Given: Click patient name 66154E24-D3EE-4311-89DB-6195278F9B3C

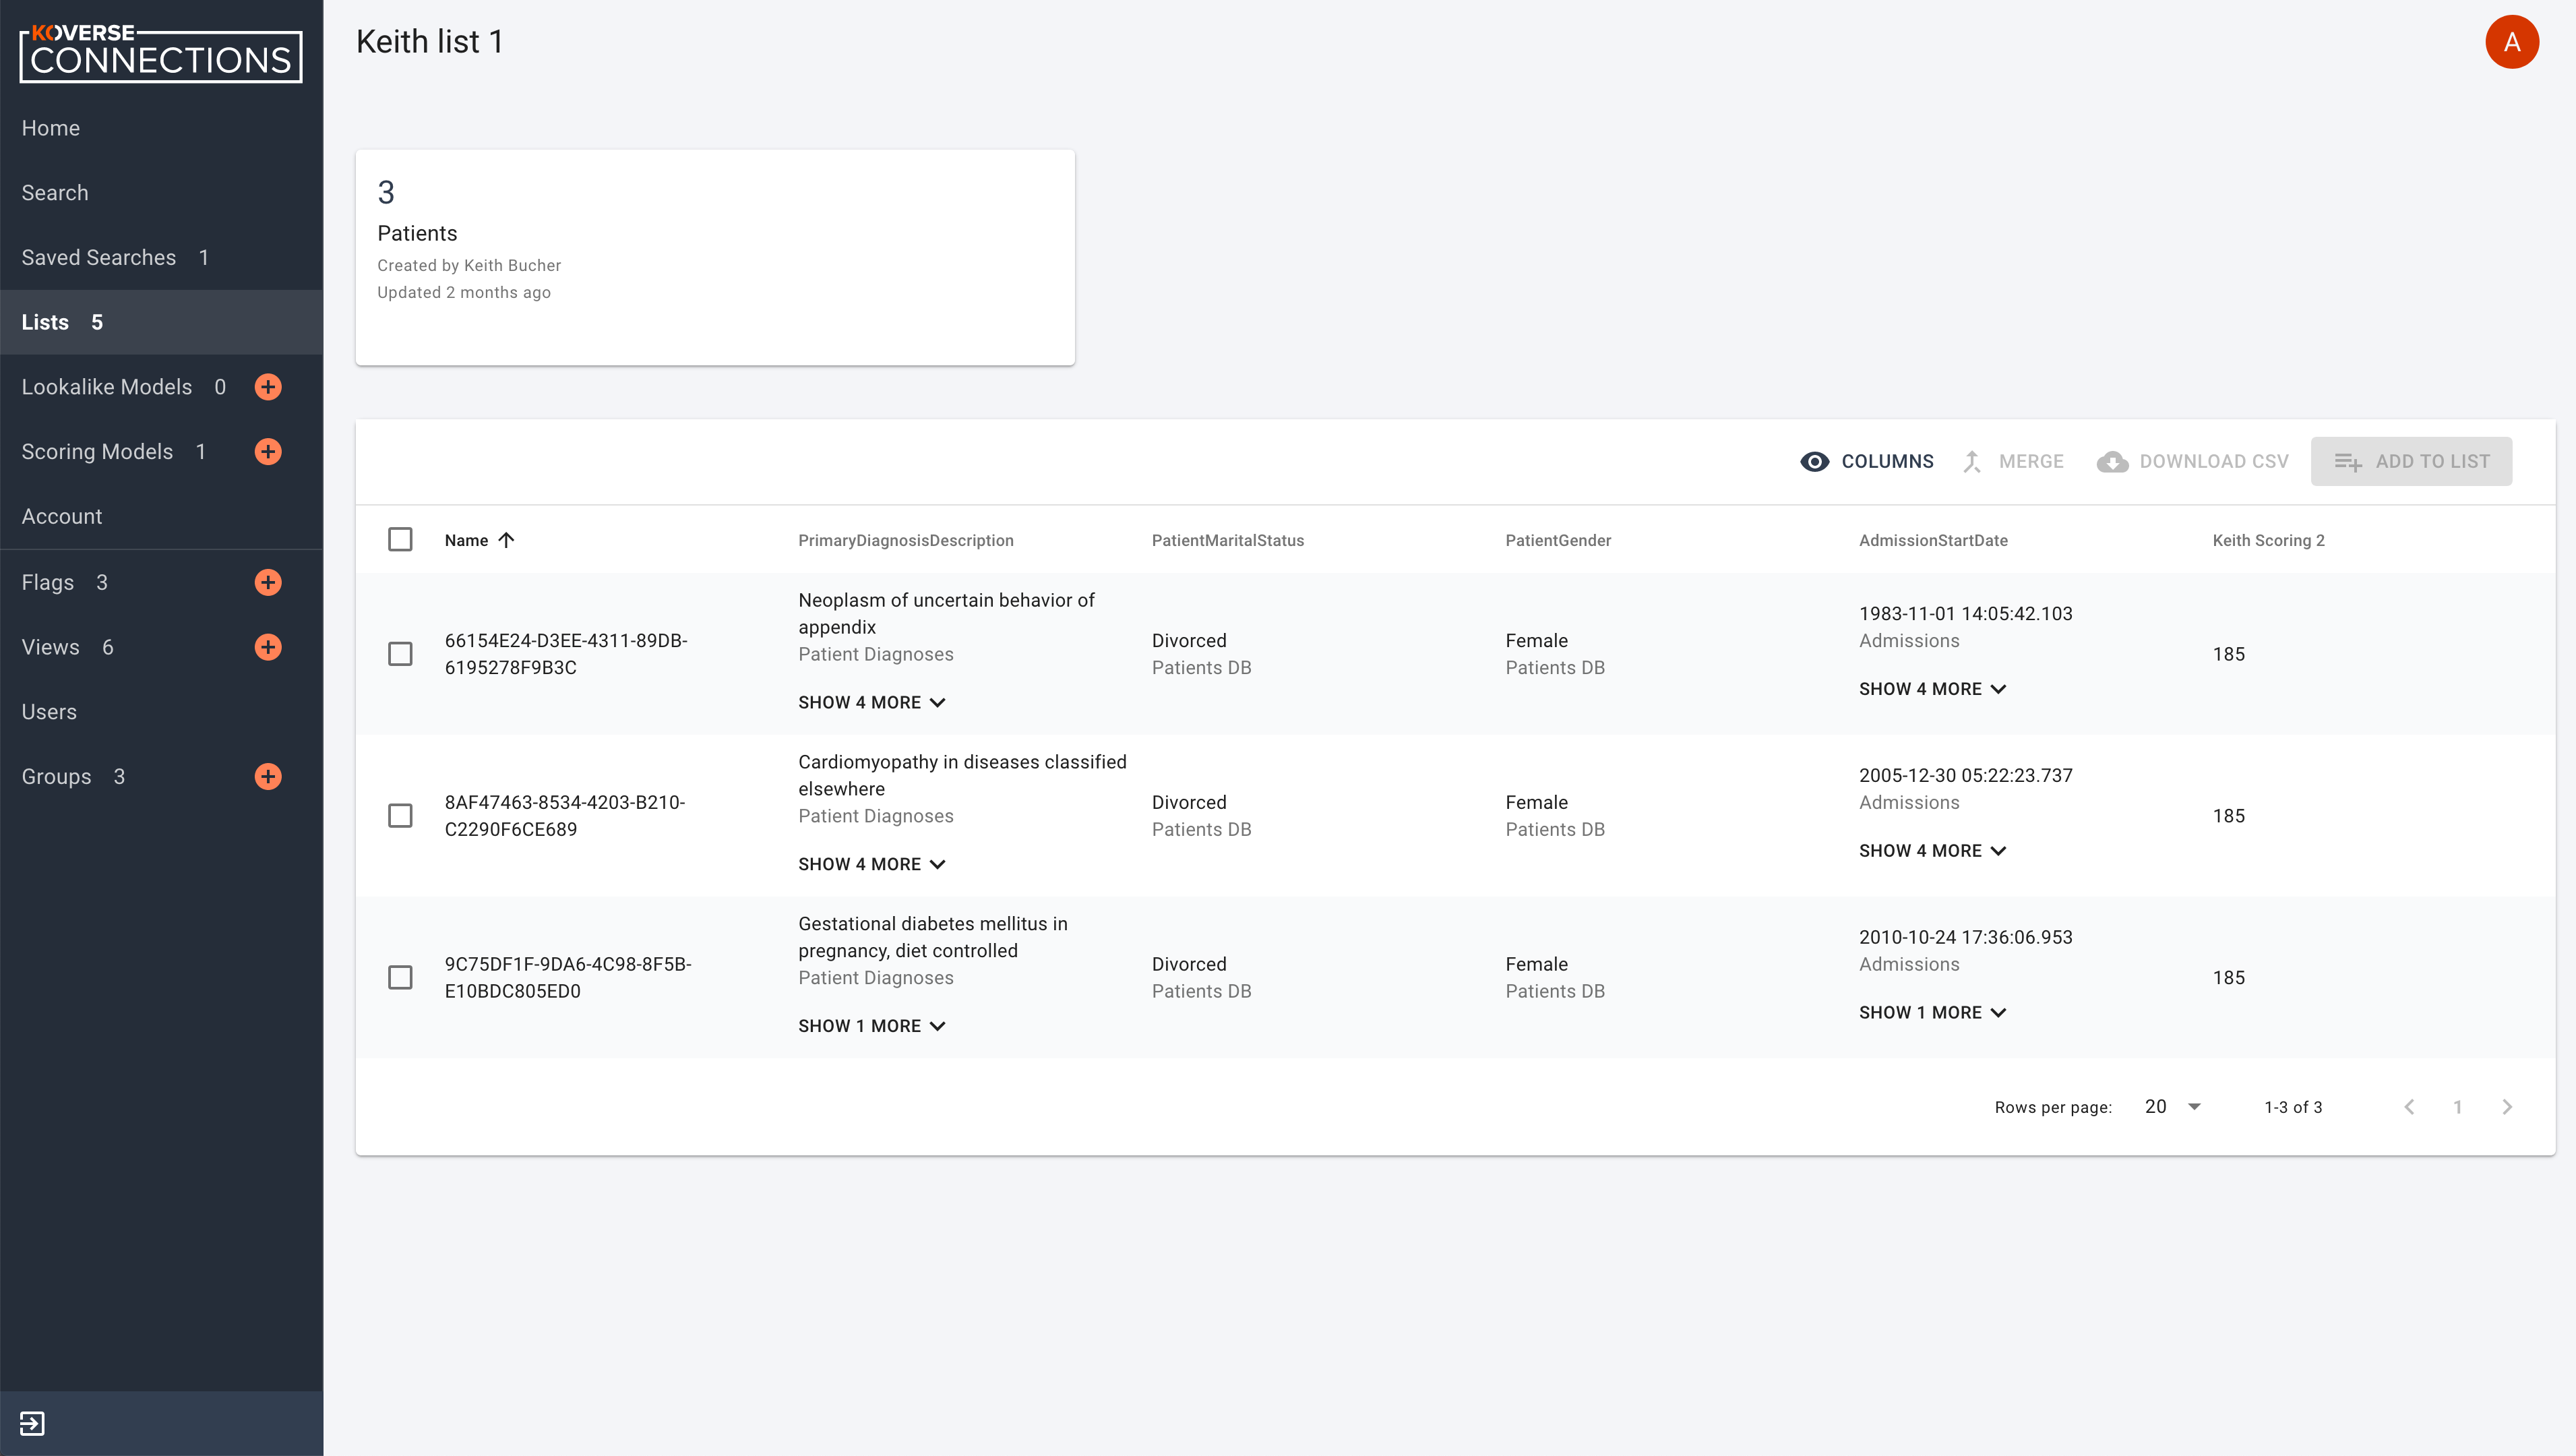Looking at the screenshot, I should (x=566, y=654).
